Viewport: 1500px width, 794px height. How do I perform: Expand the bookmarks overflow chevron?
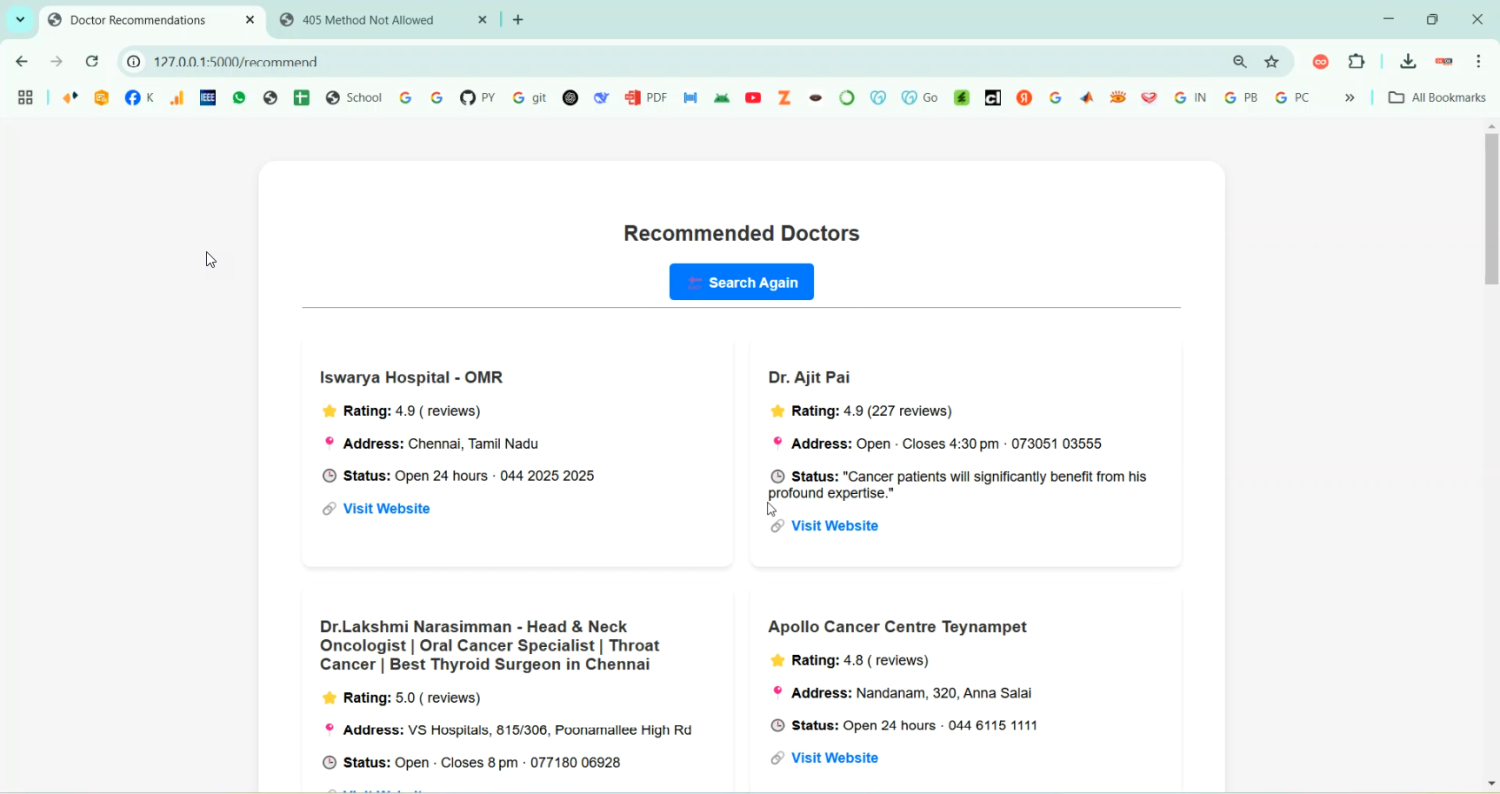[x=1350, y=97]
